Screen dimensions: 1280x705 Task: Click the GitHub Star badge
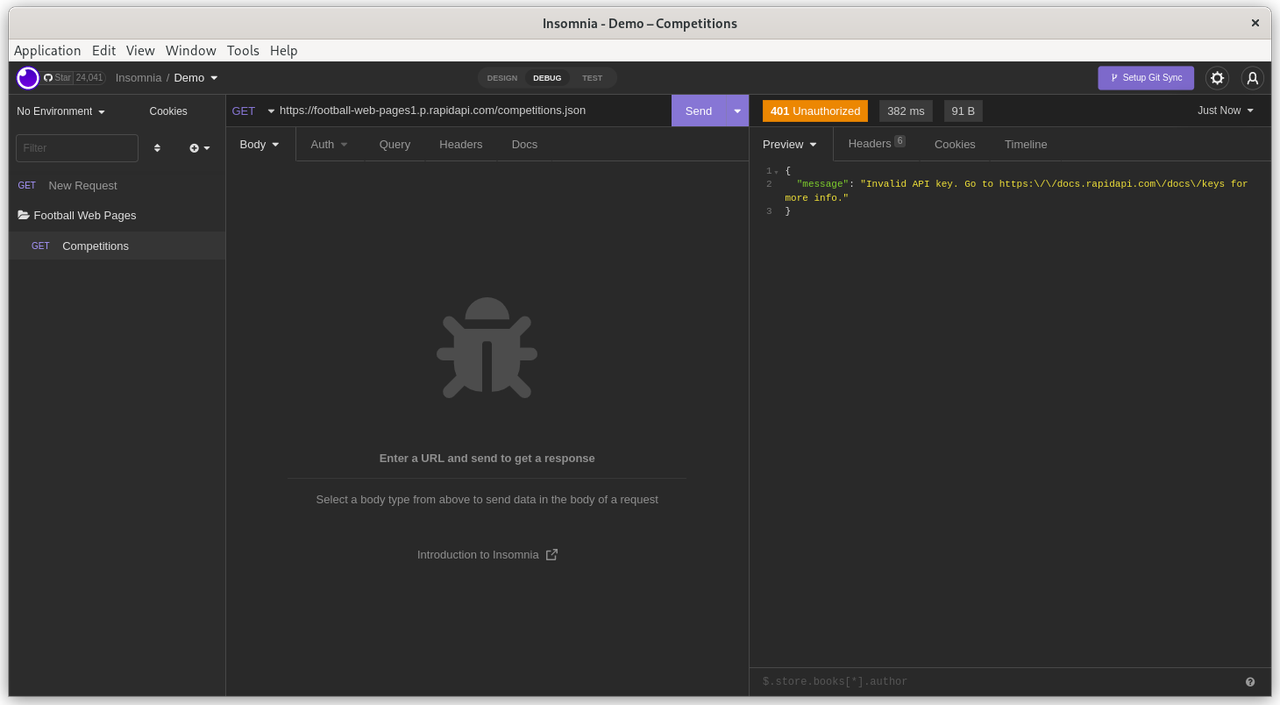tap(73, 78)
